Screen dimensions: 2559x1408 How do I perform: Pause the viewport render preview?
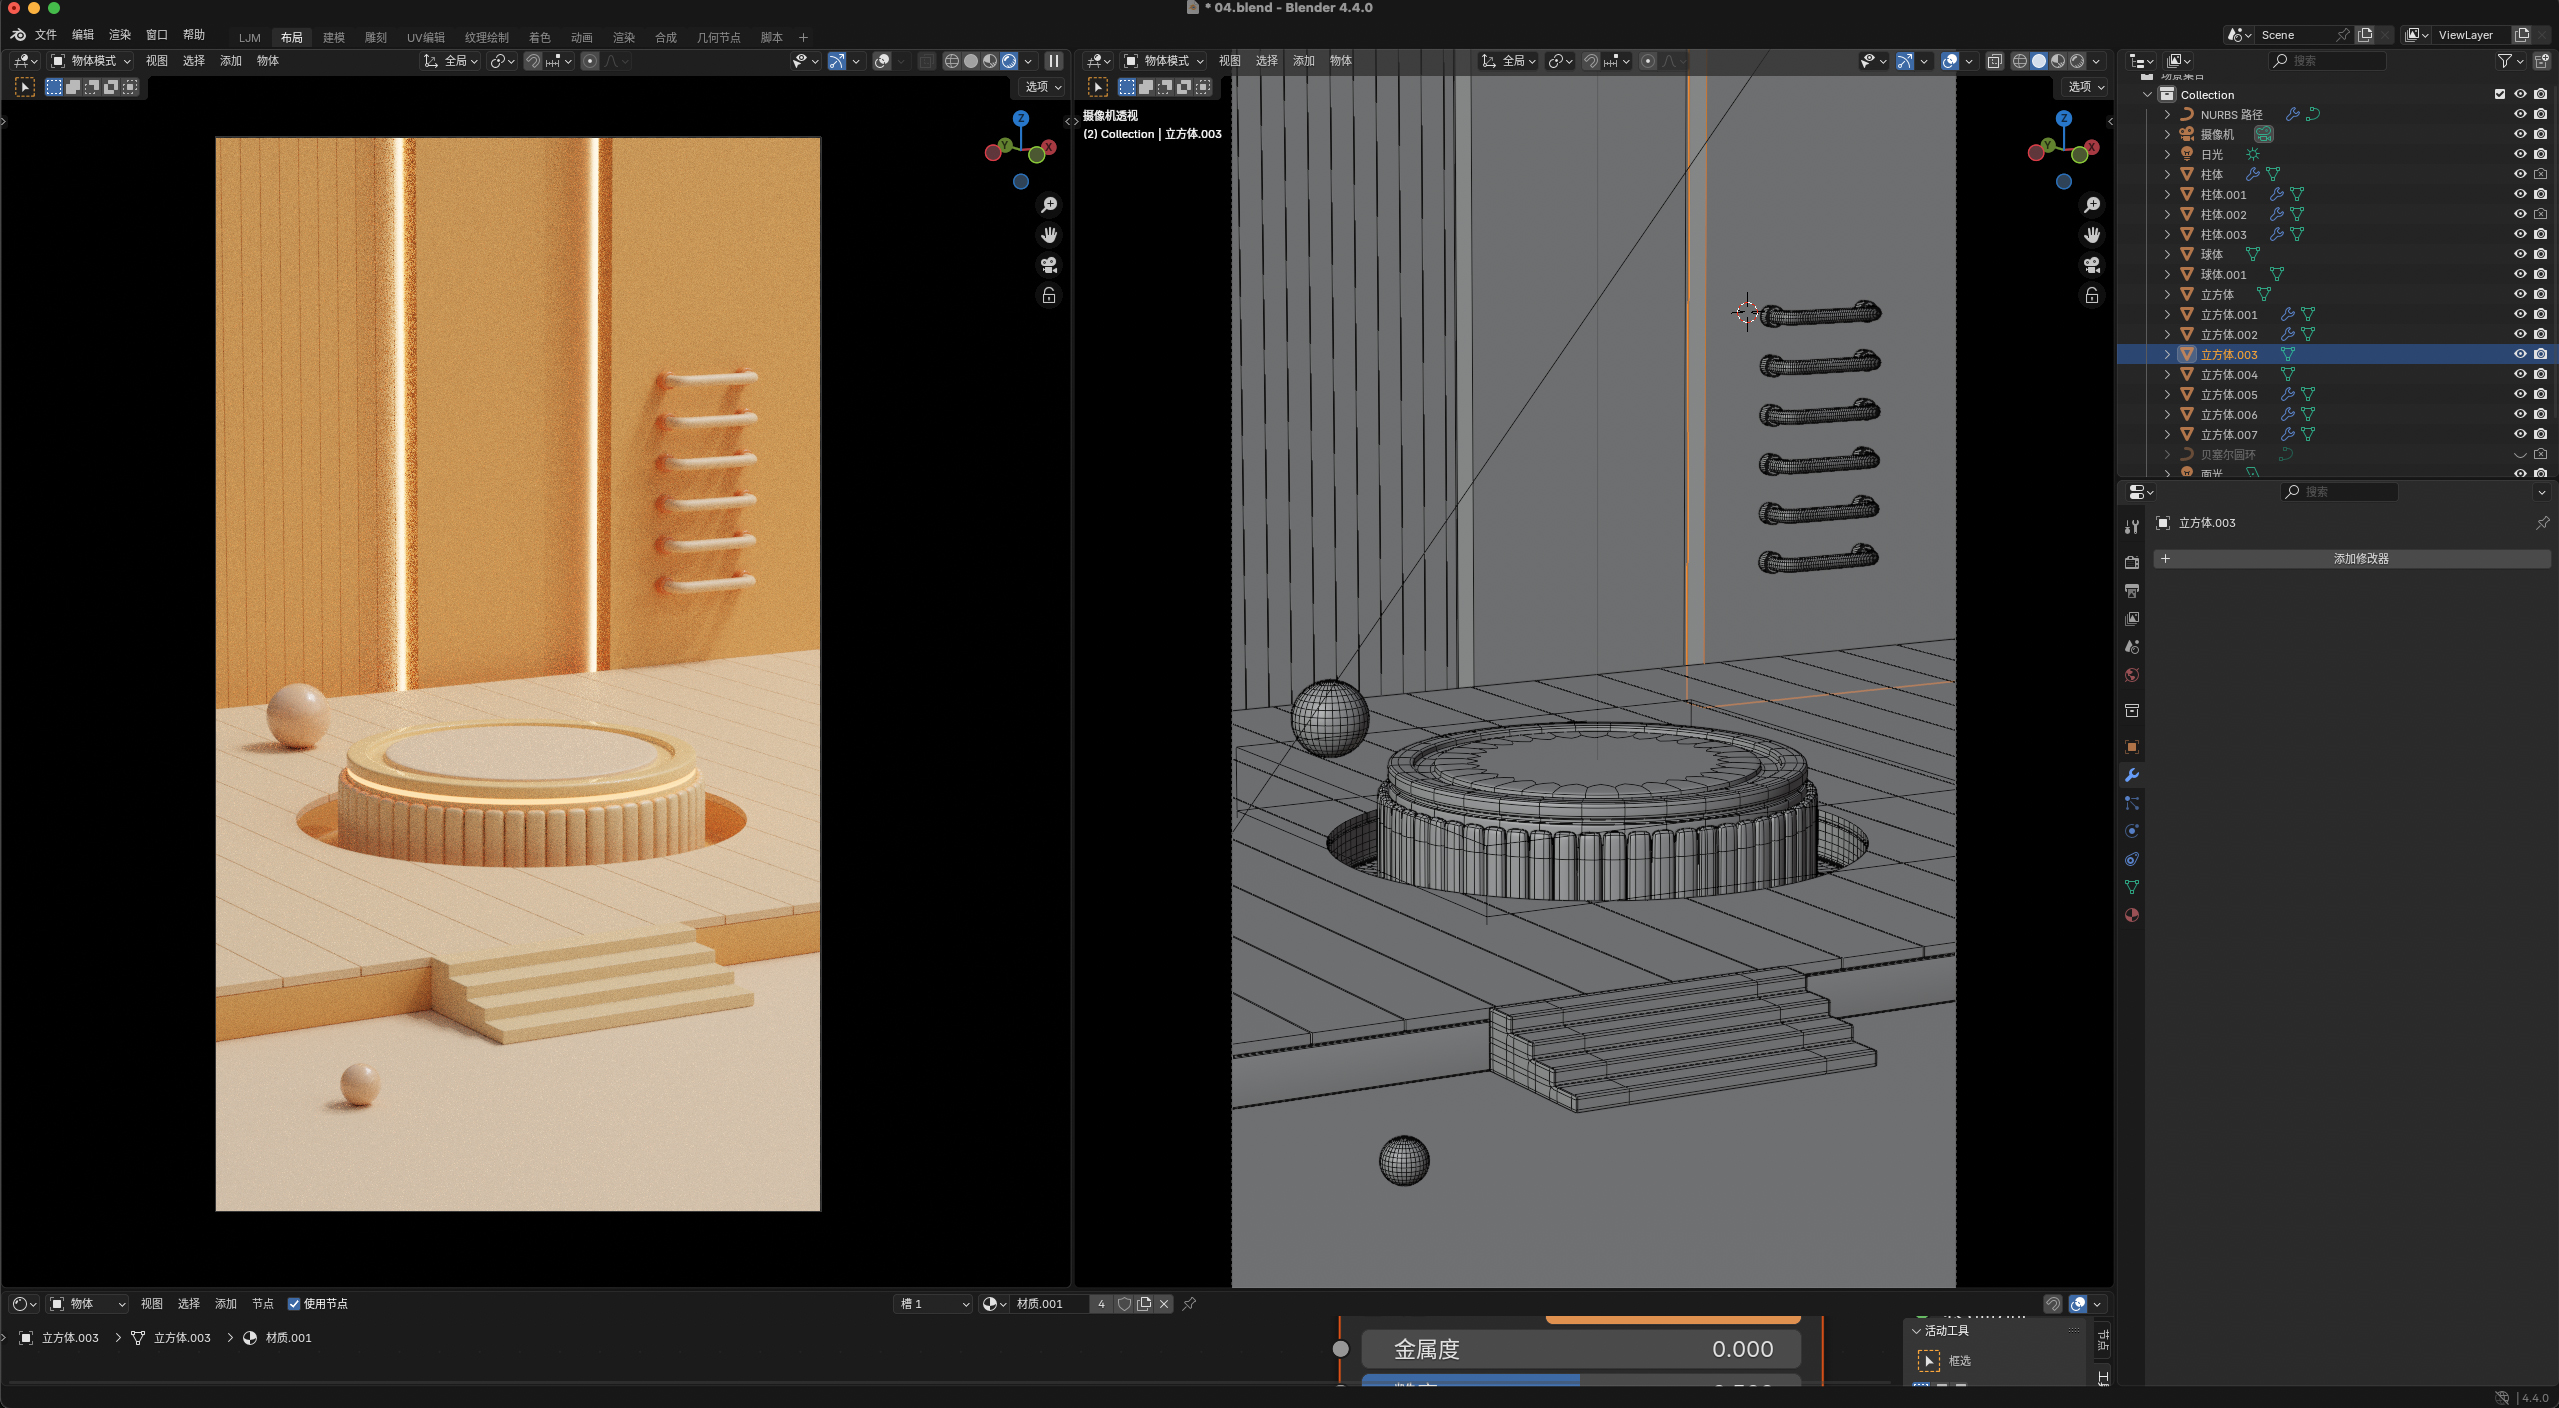pyautogui.click(x=1053, y=61)
